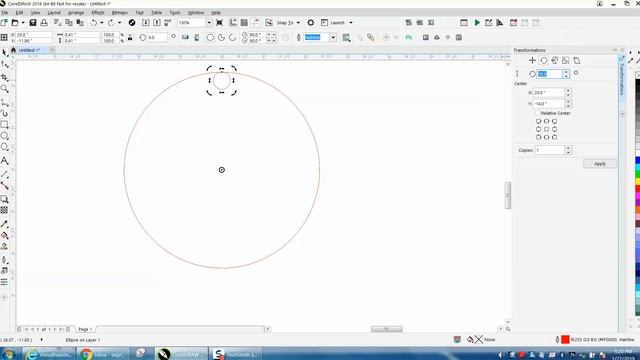The width and height of the screenshot is (640, 360).
Task: Open the Effects menu
Action: [x=98, y=13]
